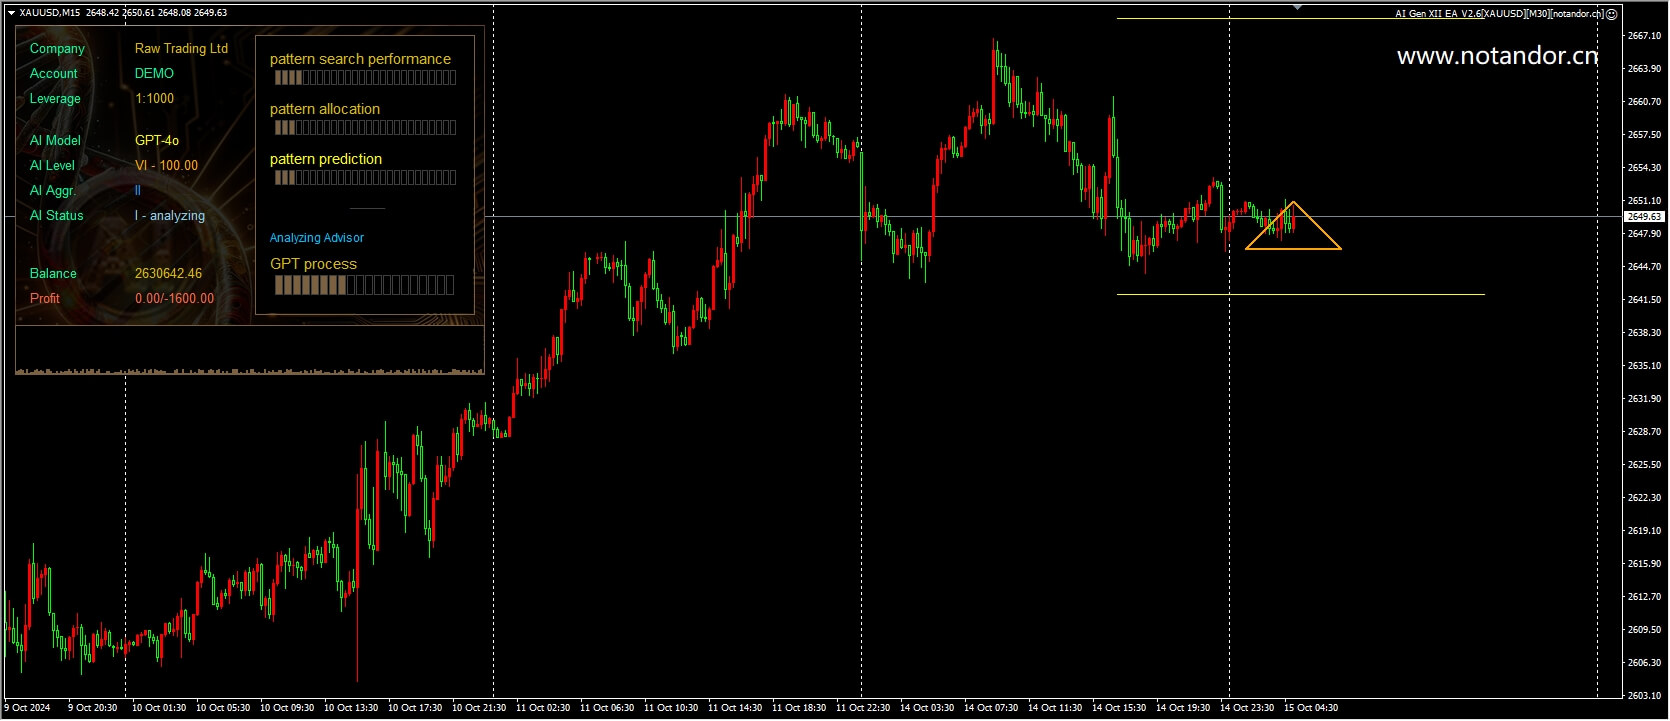Click the Profit label
Viewport: 1670px width, 721px height.
(45, 299)
